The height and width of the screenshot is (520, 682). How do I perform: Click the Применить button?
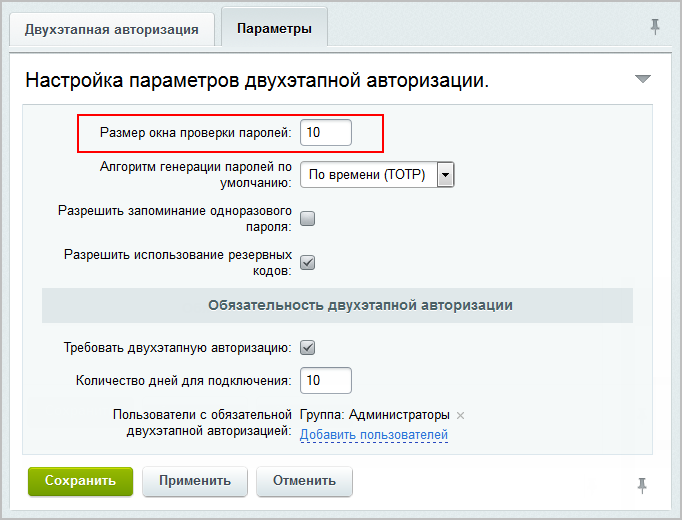[x=194, y=481]
